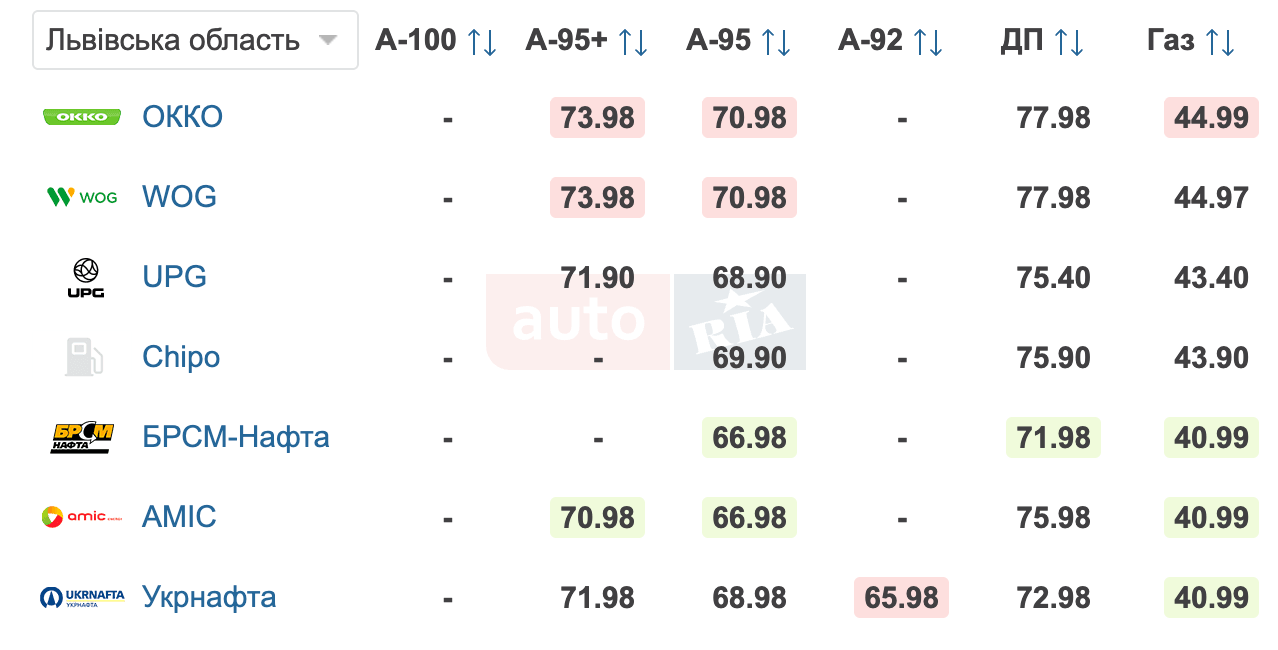Follow the БРСМ-Нафта link

coord(235,437)
